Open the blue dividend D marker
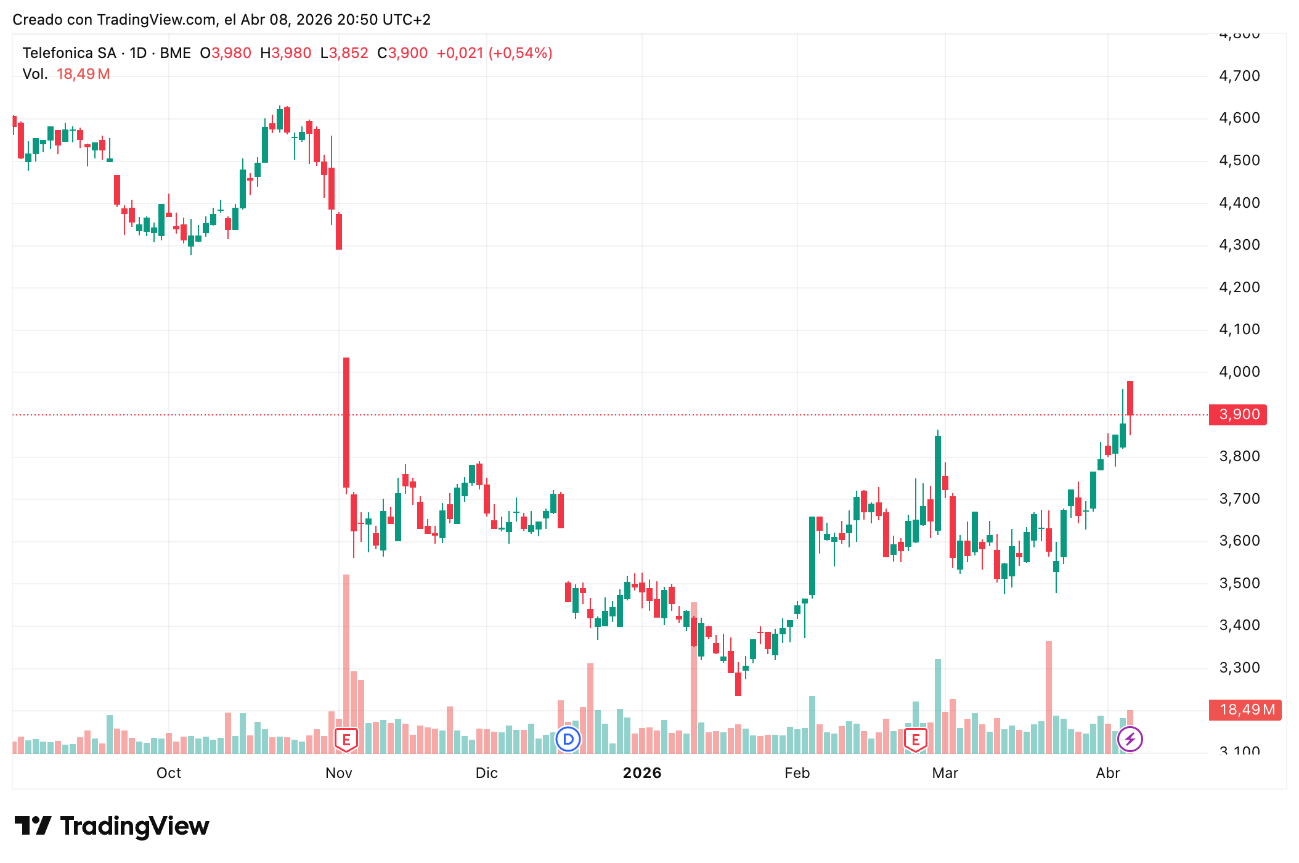1299x863 pixels. tap(568, 740)
